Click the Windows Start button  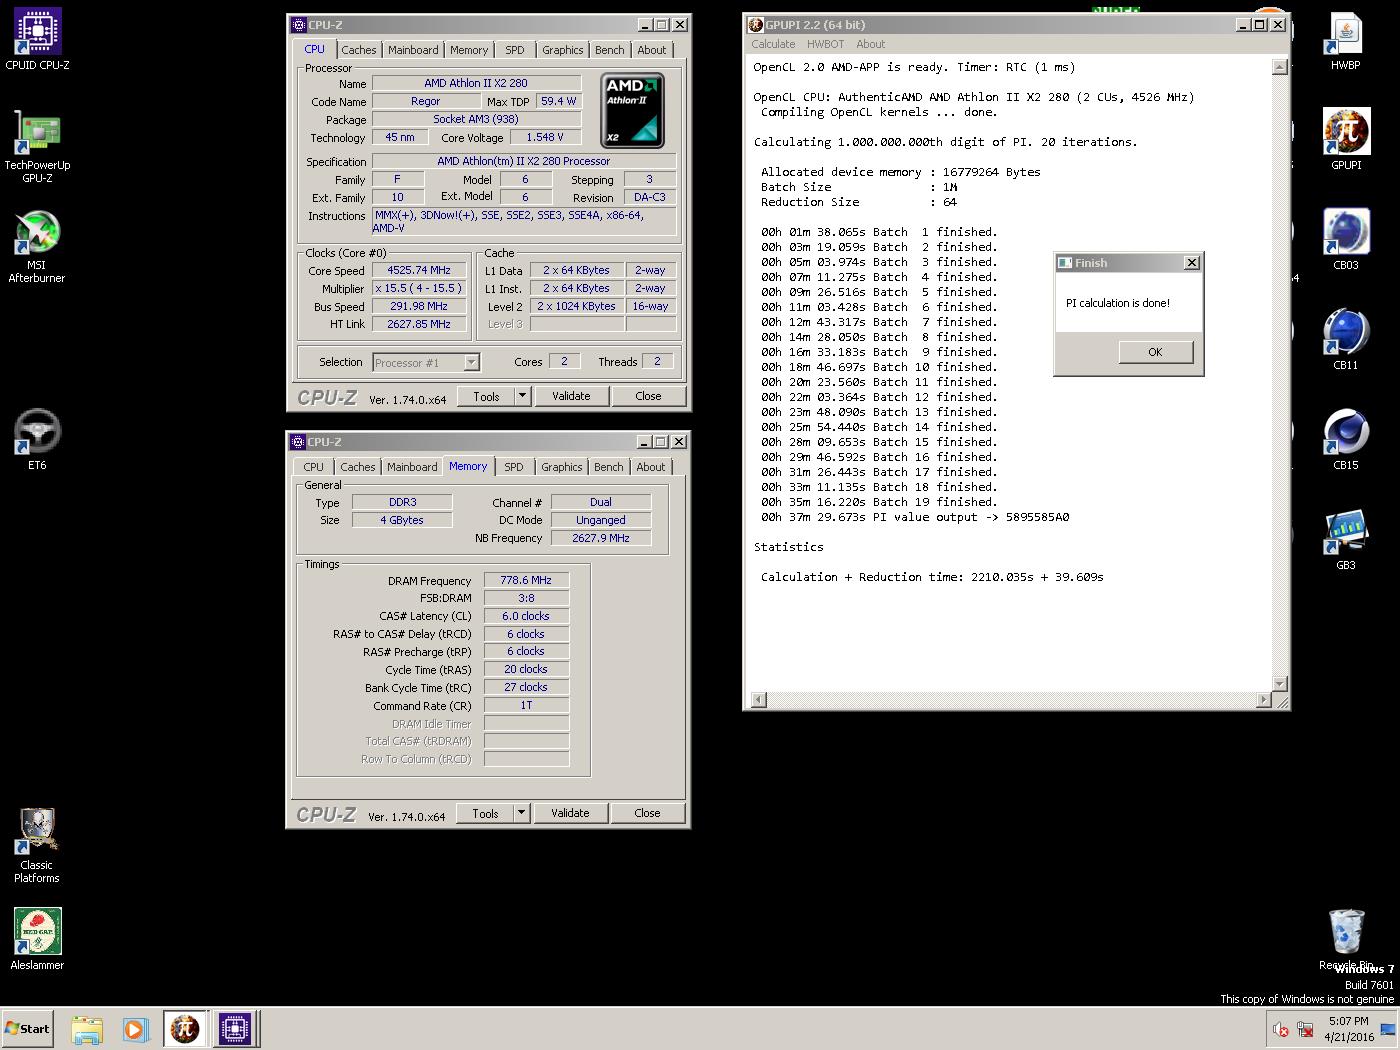pos(27,1028)
